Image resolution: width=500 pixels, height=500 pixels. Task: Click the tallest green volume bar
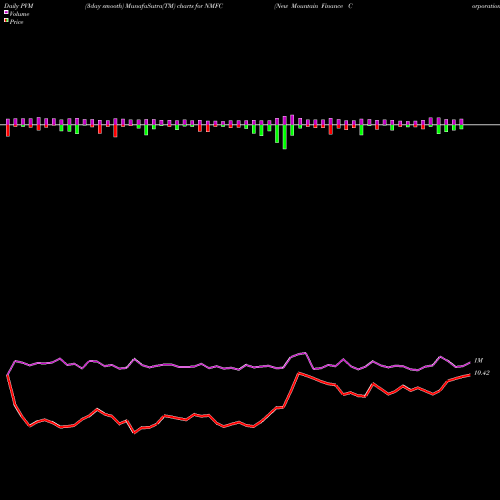285,137
